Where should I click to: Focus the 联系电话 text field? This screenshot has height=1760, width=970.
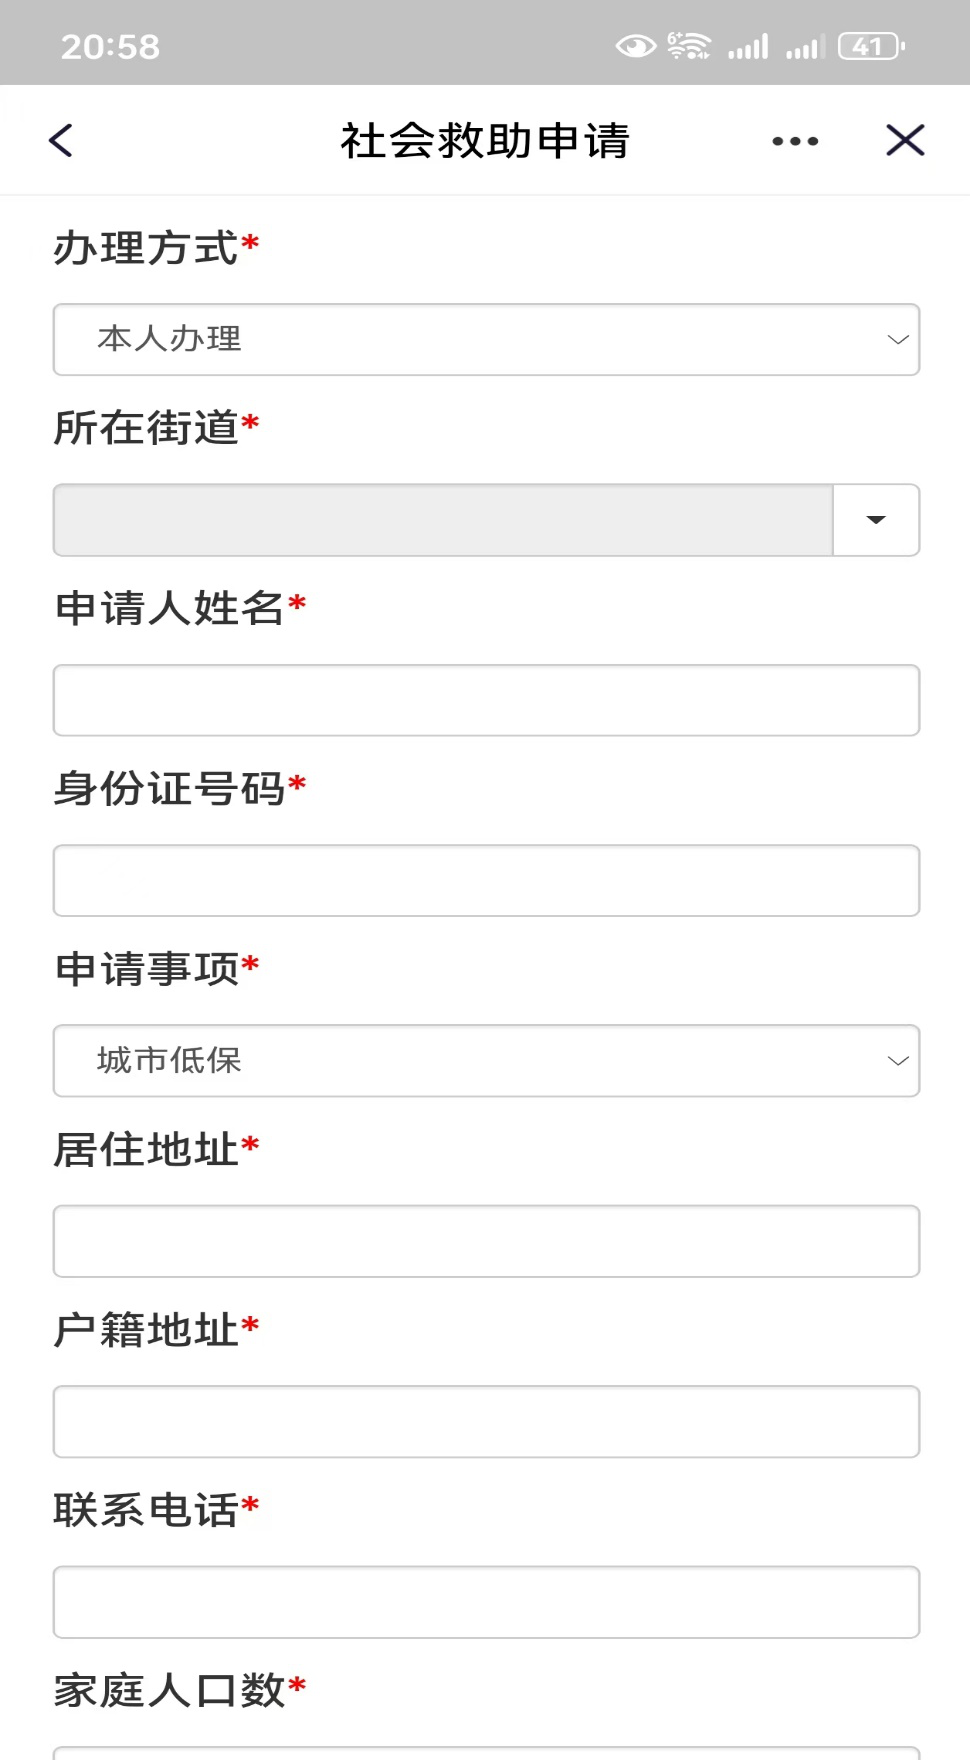486,1602
